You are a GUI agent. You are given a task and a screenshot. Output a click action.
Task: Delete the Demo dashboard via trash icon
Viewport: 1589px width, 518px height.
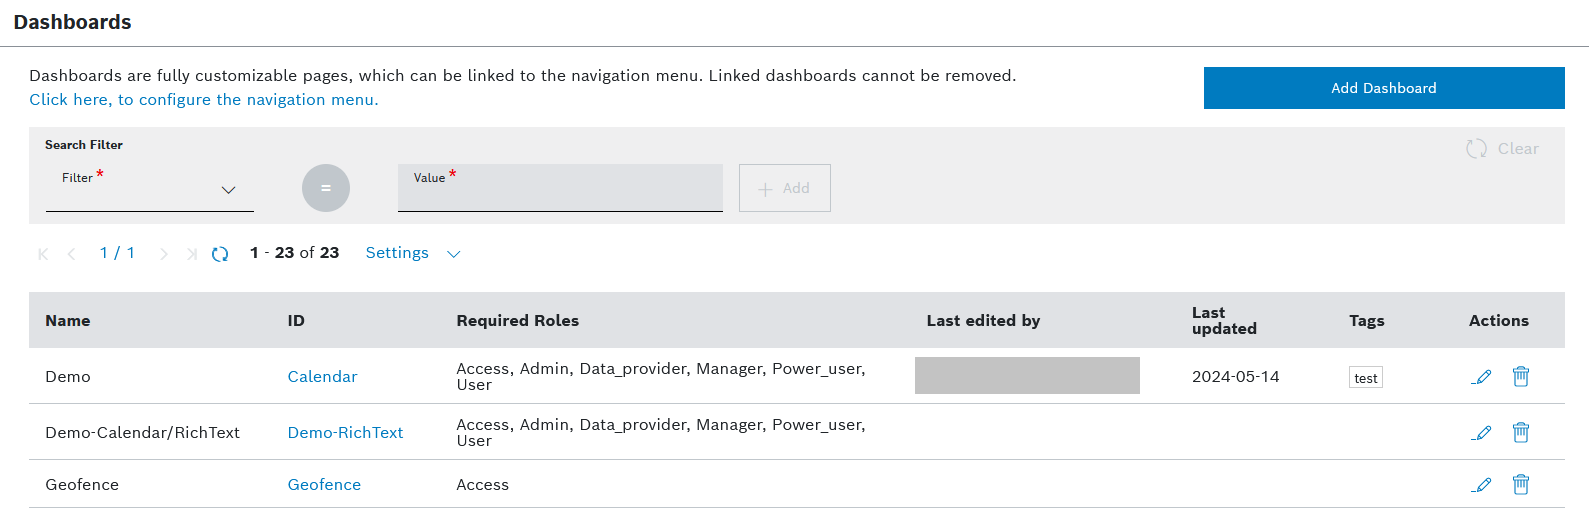1521,376
